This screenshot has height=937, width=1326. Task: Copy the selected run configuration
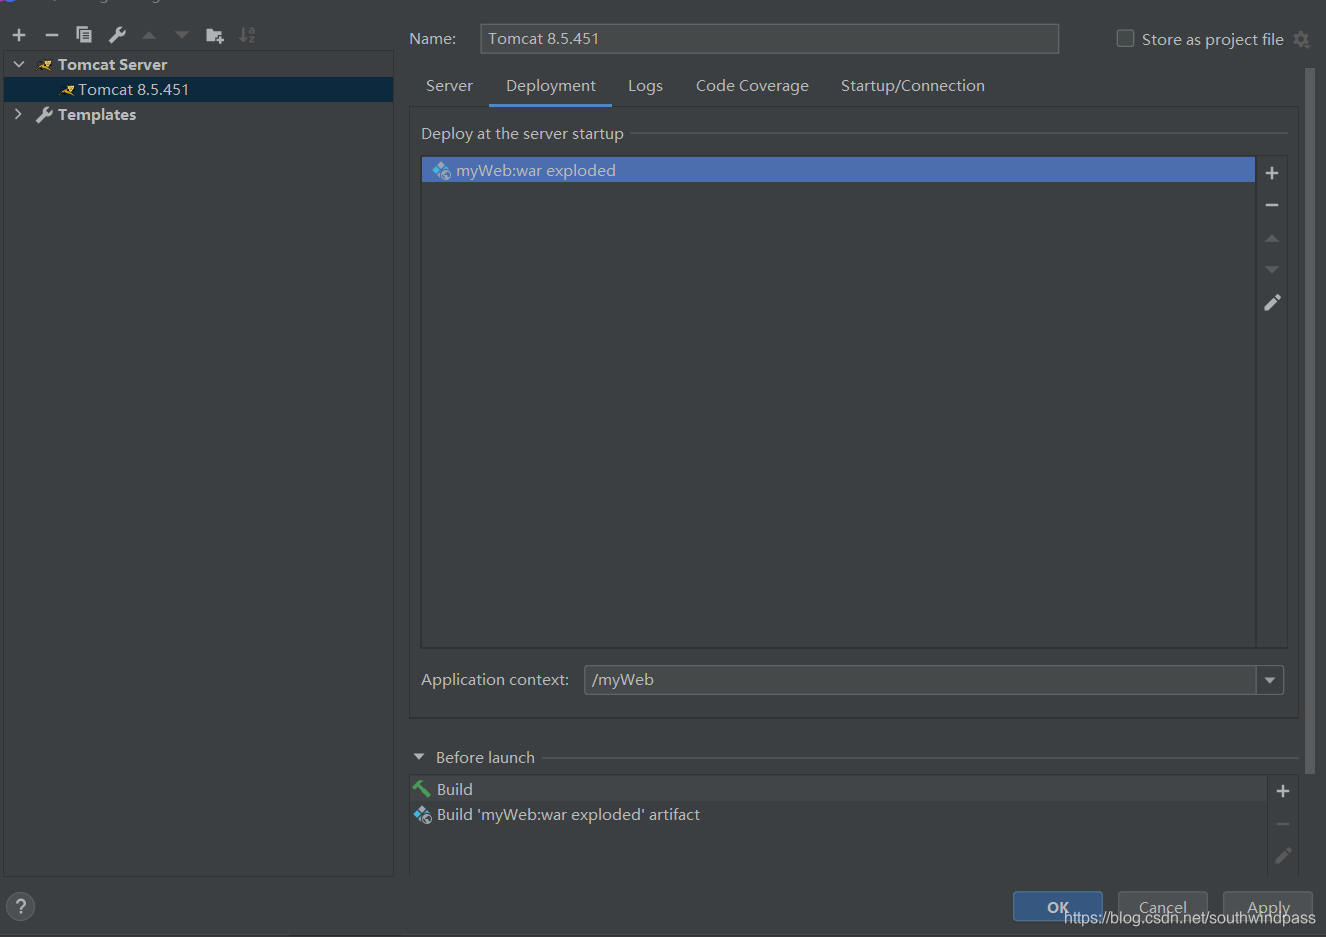(x=84, y=35)
